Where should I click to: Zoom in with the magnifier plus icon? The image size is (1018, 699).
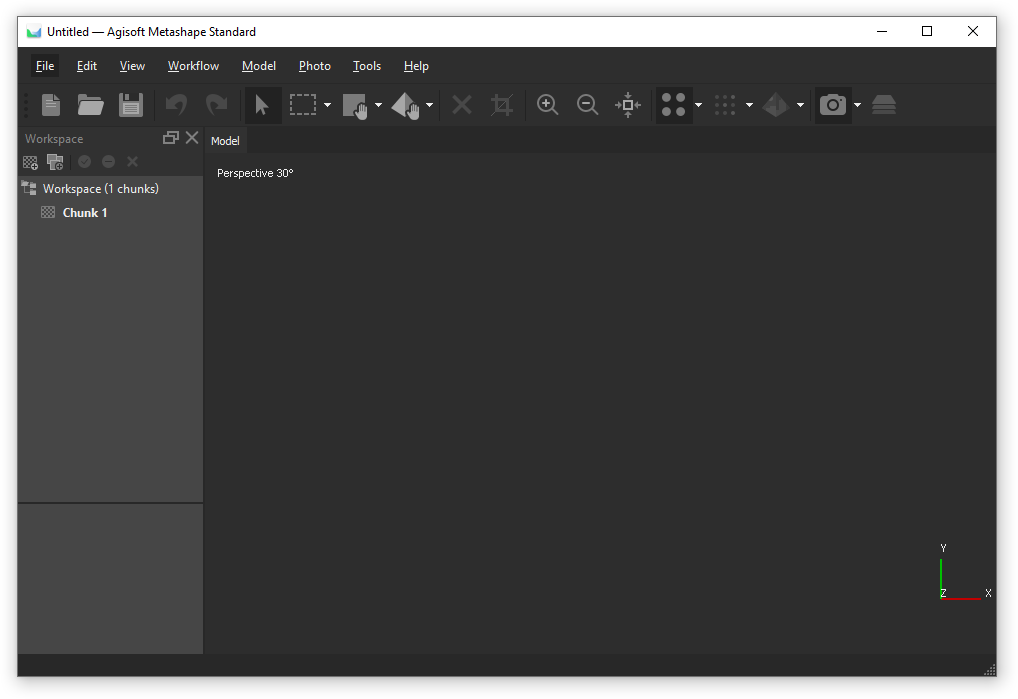[547, 104]
